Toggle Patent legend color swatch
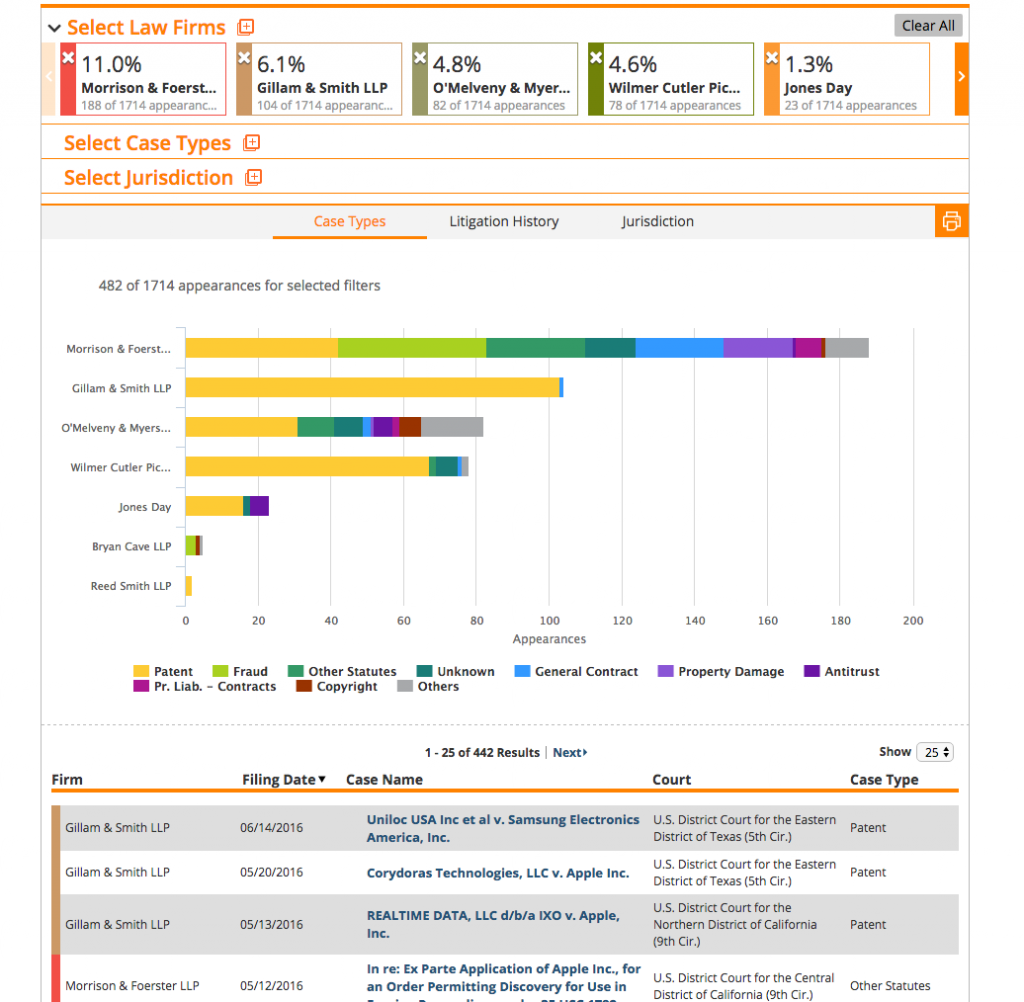The height and width of the screenshot is (1002, 1024). pos(141,671)
